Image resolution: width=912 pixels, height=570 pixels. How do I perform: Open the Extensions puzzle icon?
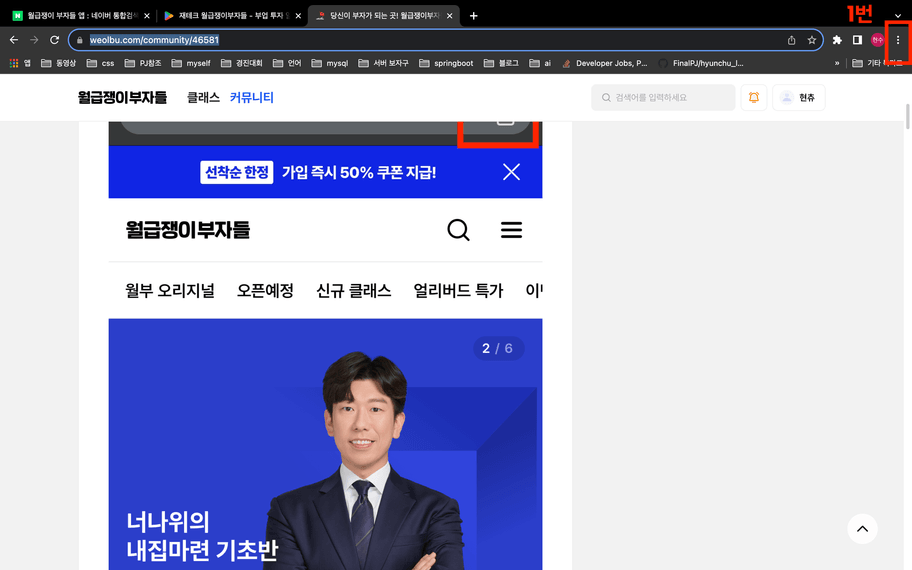[837, 40]
